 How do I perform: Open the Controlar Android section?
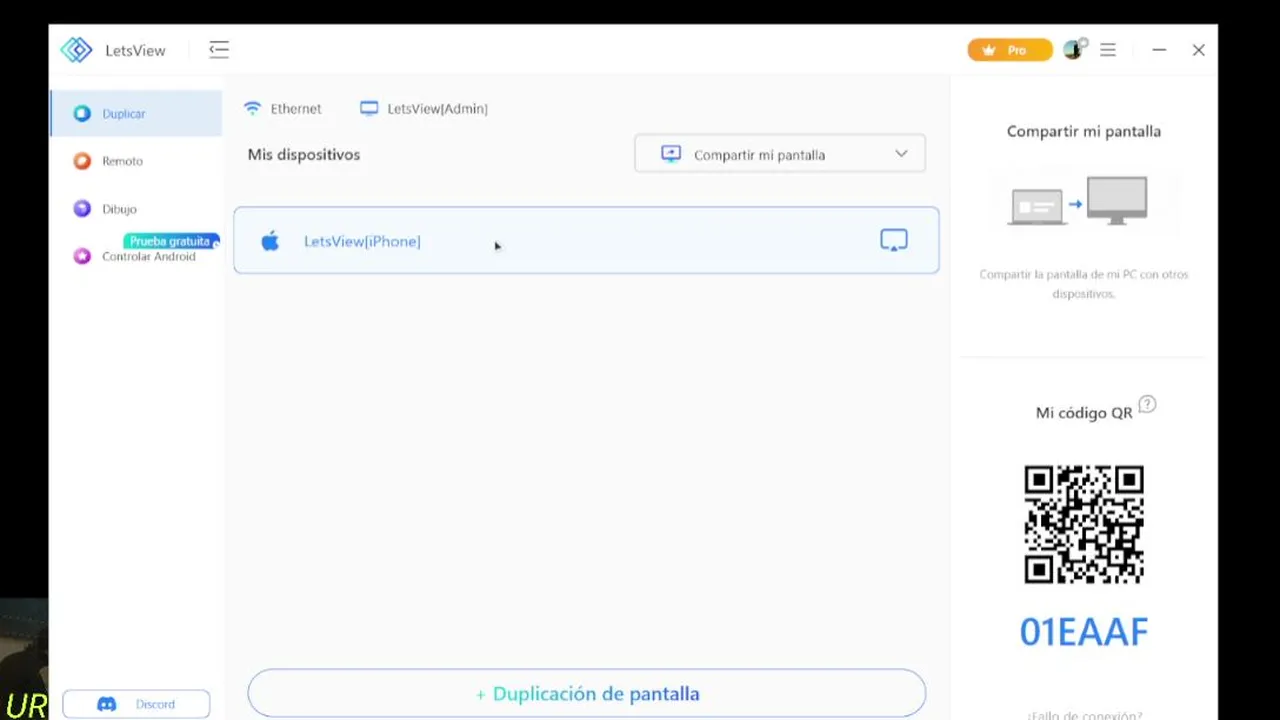[x=136, y=256]
